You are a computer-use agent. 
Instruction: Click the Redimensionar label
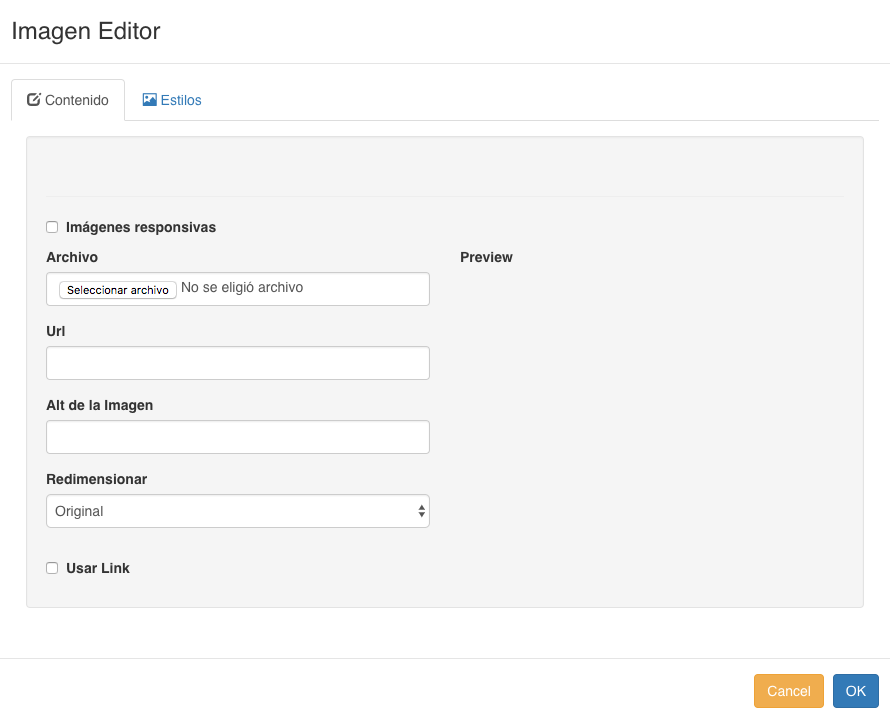[x=96, y=479]
